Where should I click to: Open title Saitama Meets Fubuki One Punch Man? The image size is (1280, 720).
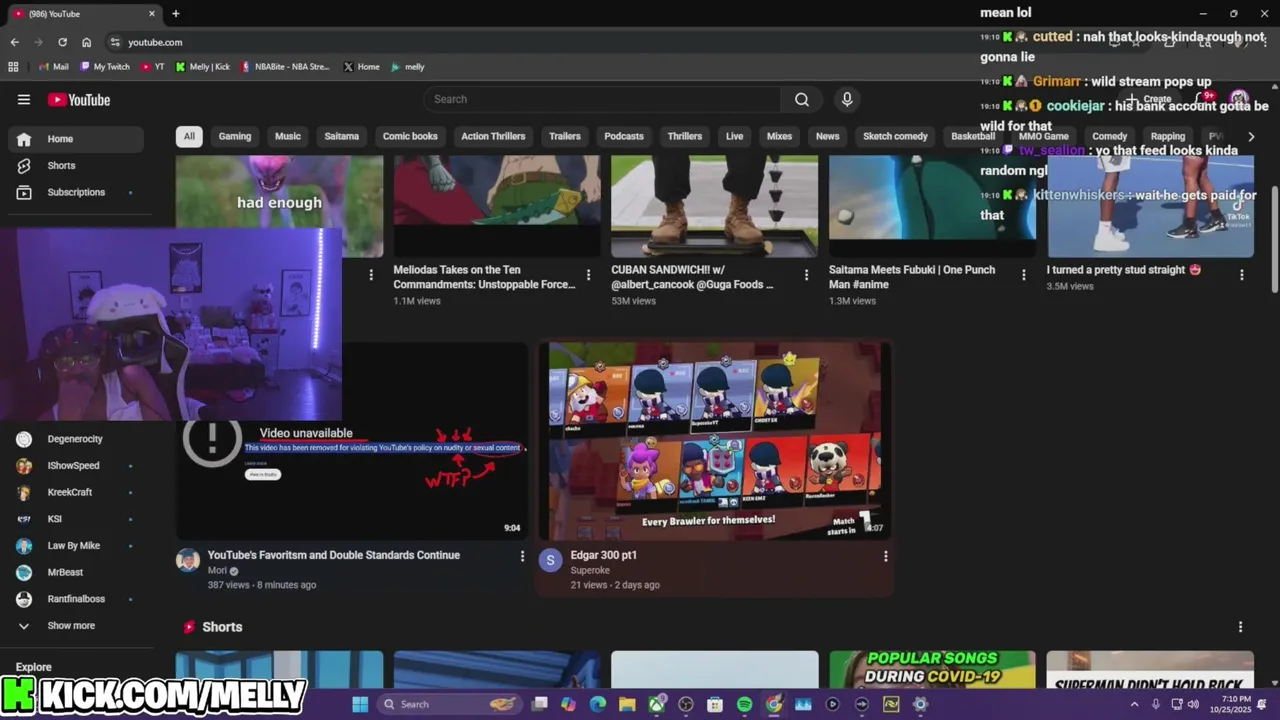point(912,277)
